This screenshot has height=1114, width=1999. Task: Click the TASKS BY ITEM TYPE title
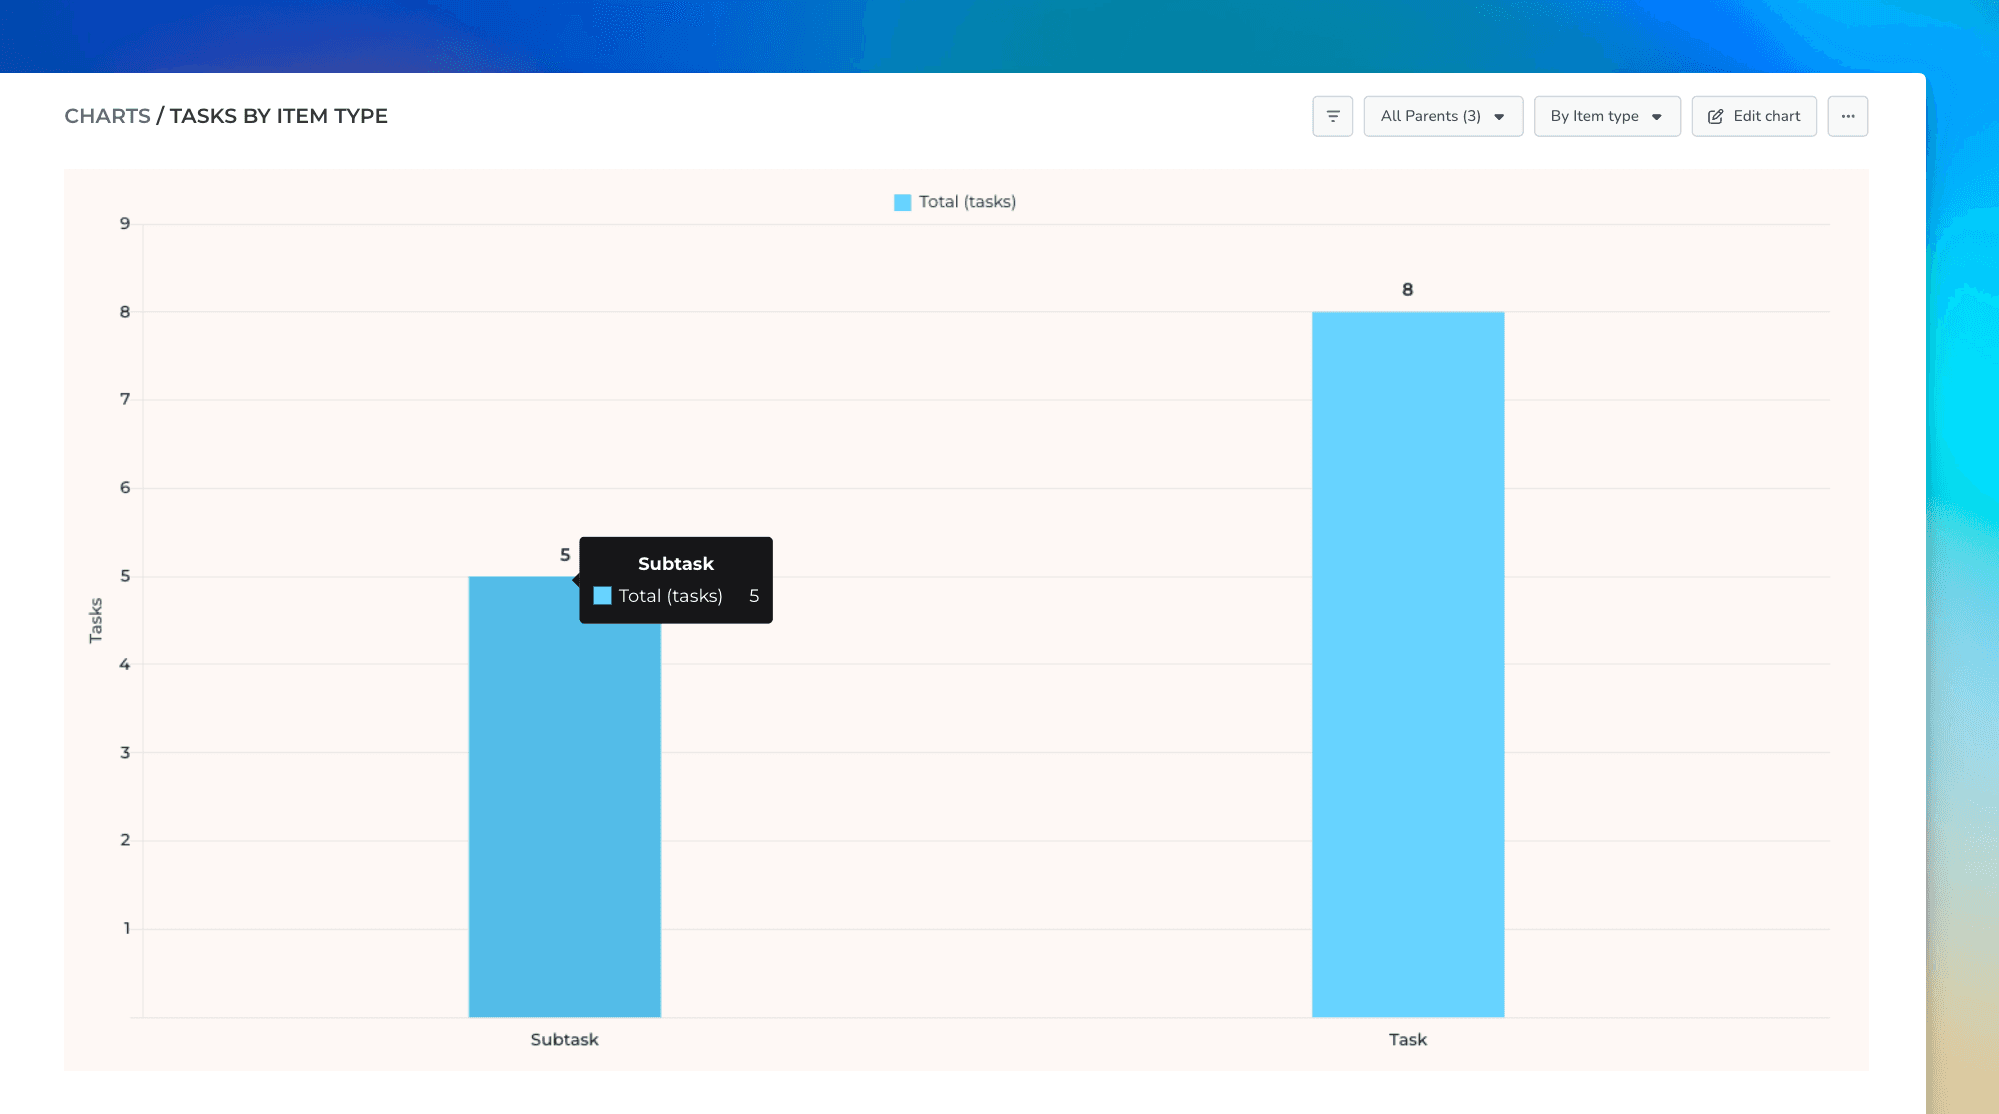tap(278, 116)
